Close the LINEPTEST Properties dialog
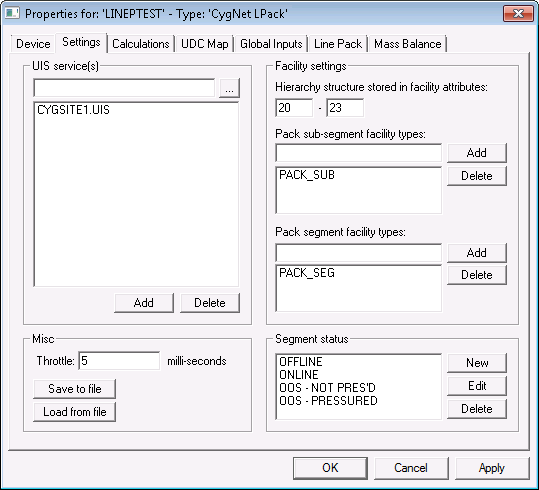 pos(518,14)
